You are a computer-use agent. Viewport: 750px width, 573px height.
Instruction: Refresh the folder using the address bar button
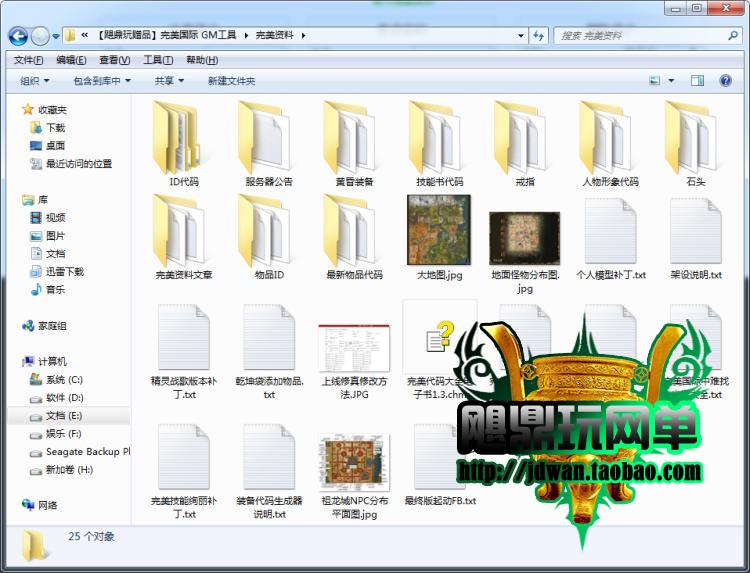click(x=538, y=36)
